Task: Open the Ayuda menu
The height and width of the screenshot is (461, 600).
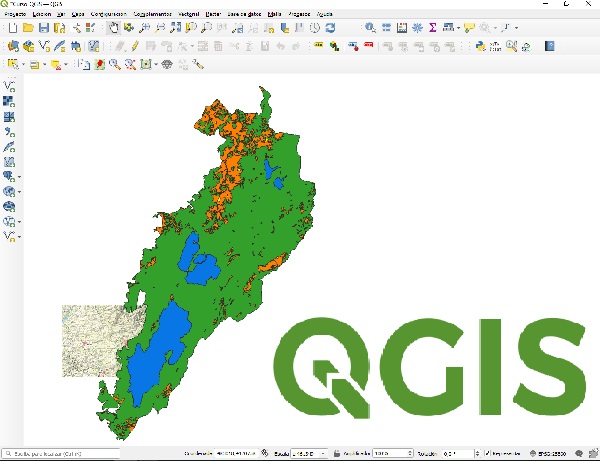Action: (x=324, y=14)
